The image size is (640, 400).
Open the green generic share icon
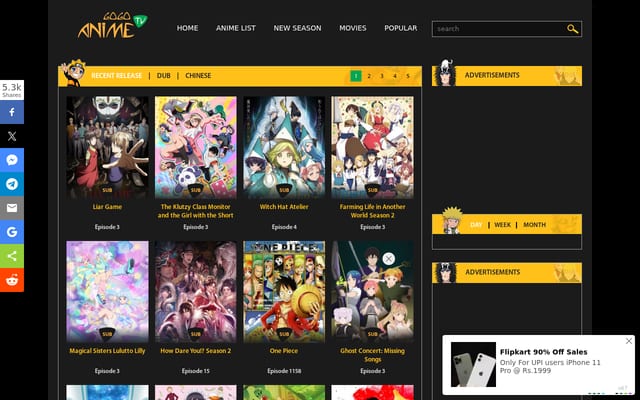coord(12,256)
